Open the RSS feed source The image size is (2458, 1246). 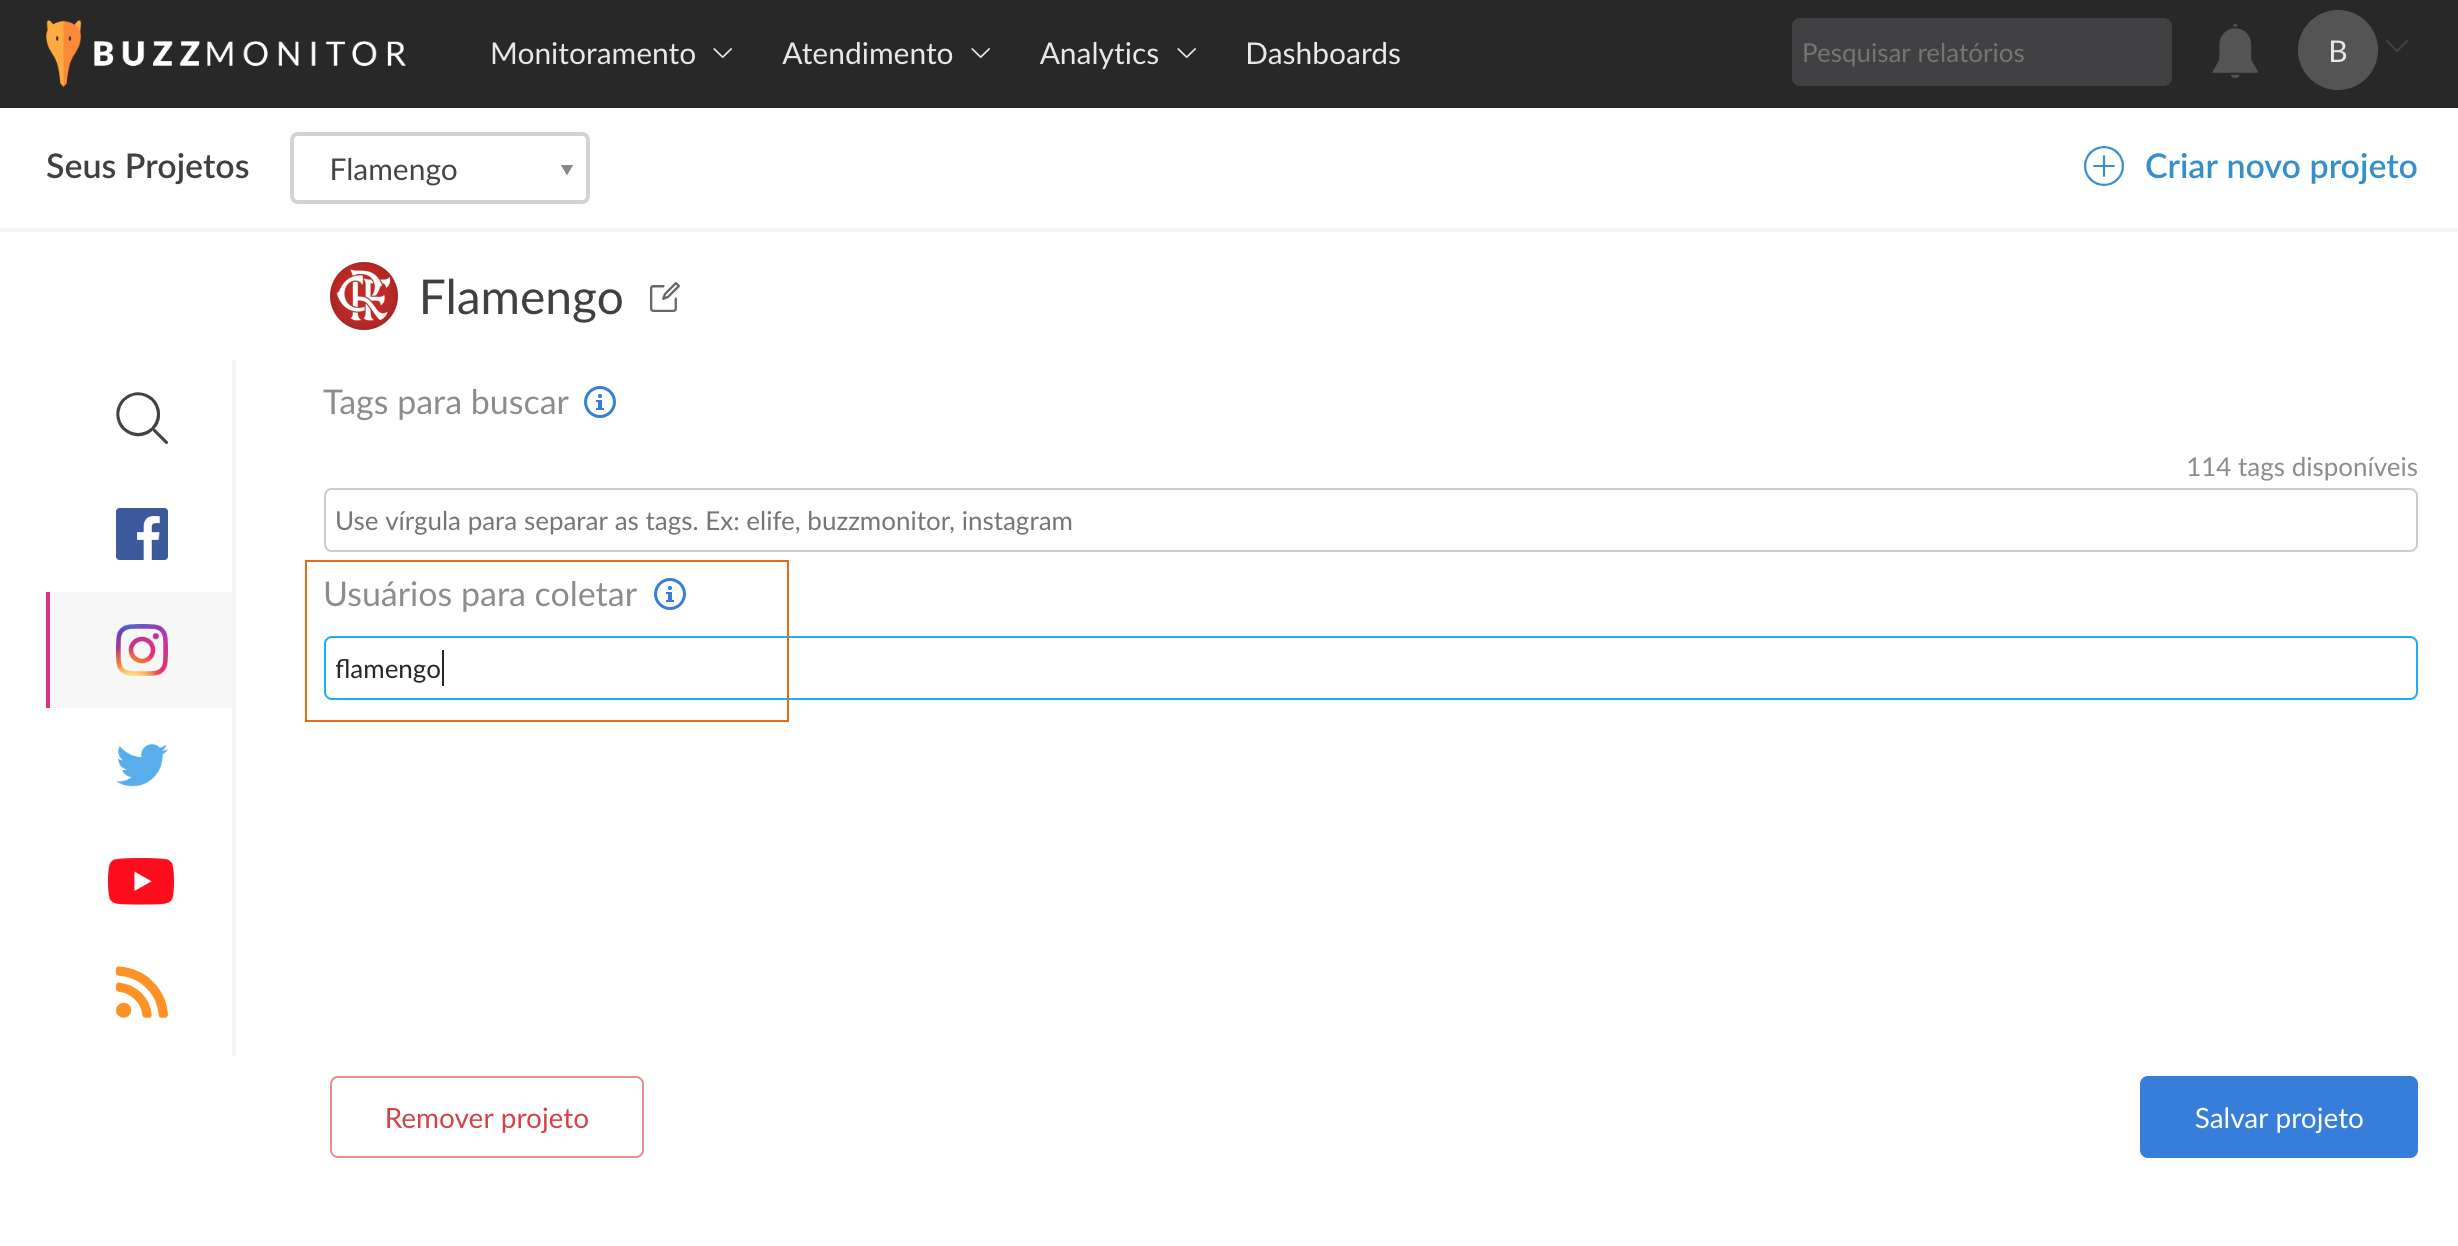coord(141,993)
